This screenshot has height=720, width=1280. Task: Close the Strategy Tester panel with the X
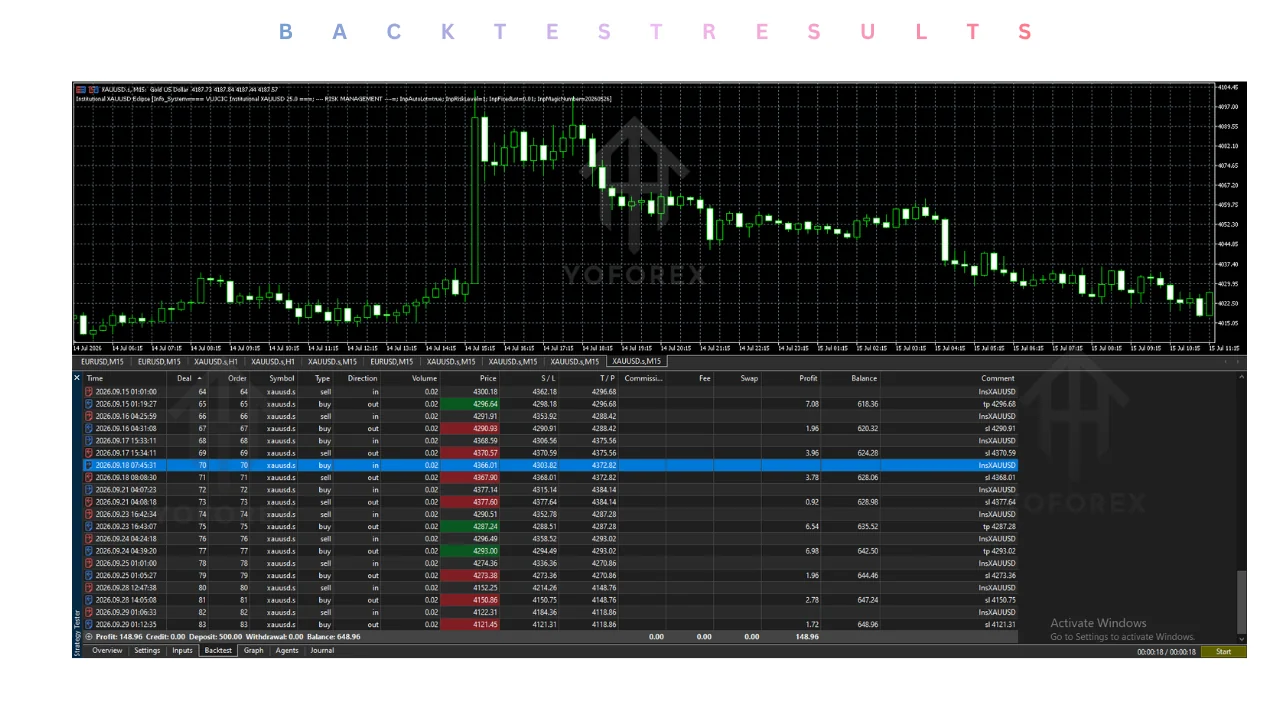coord(77,378)
